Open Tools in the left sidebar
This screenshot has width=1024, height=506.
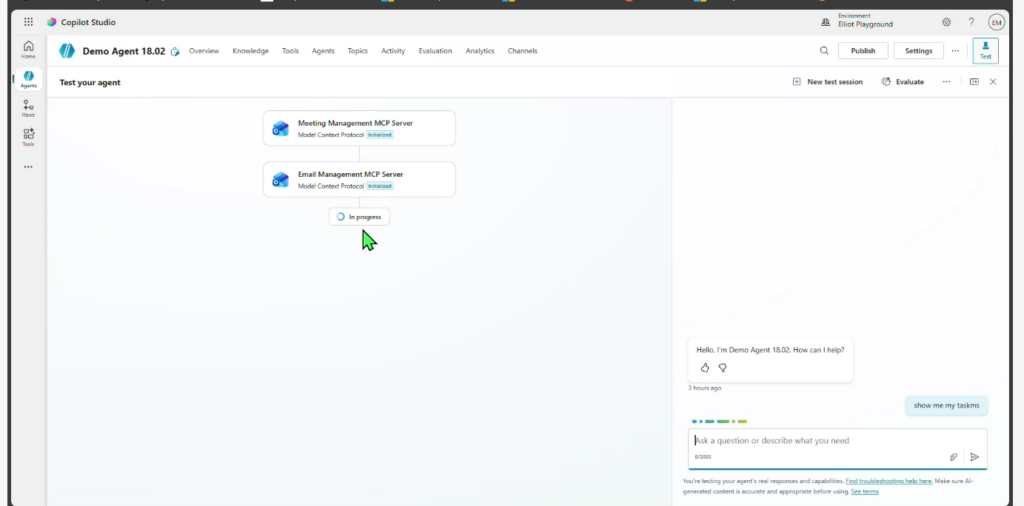(x=28, y=136)
